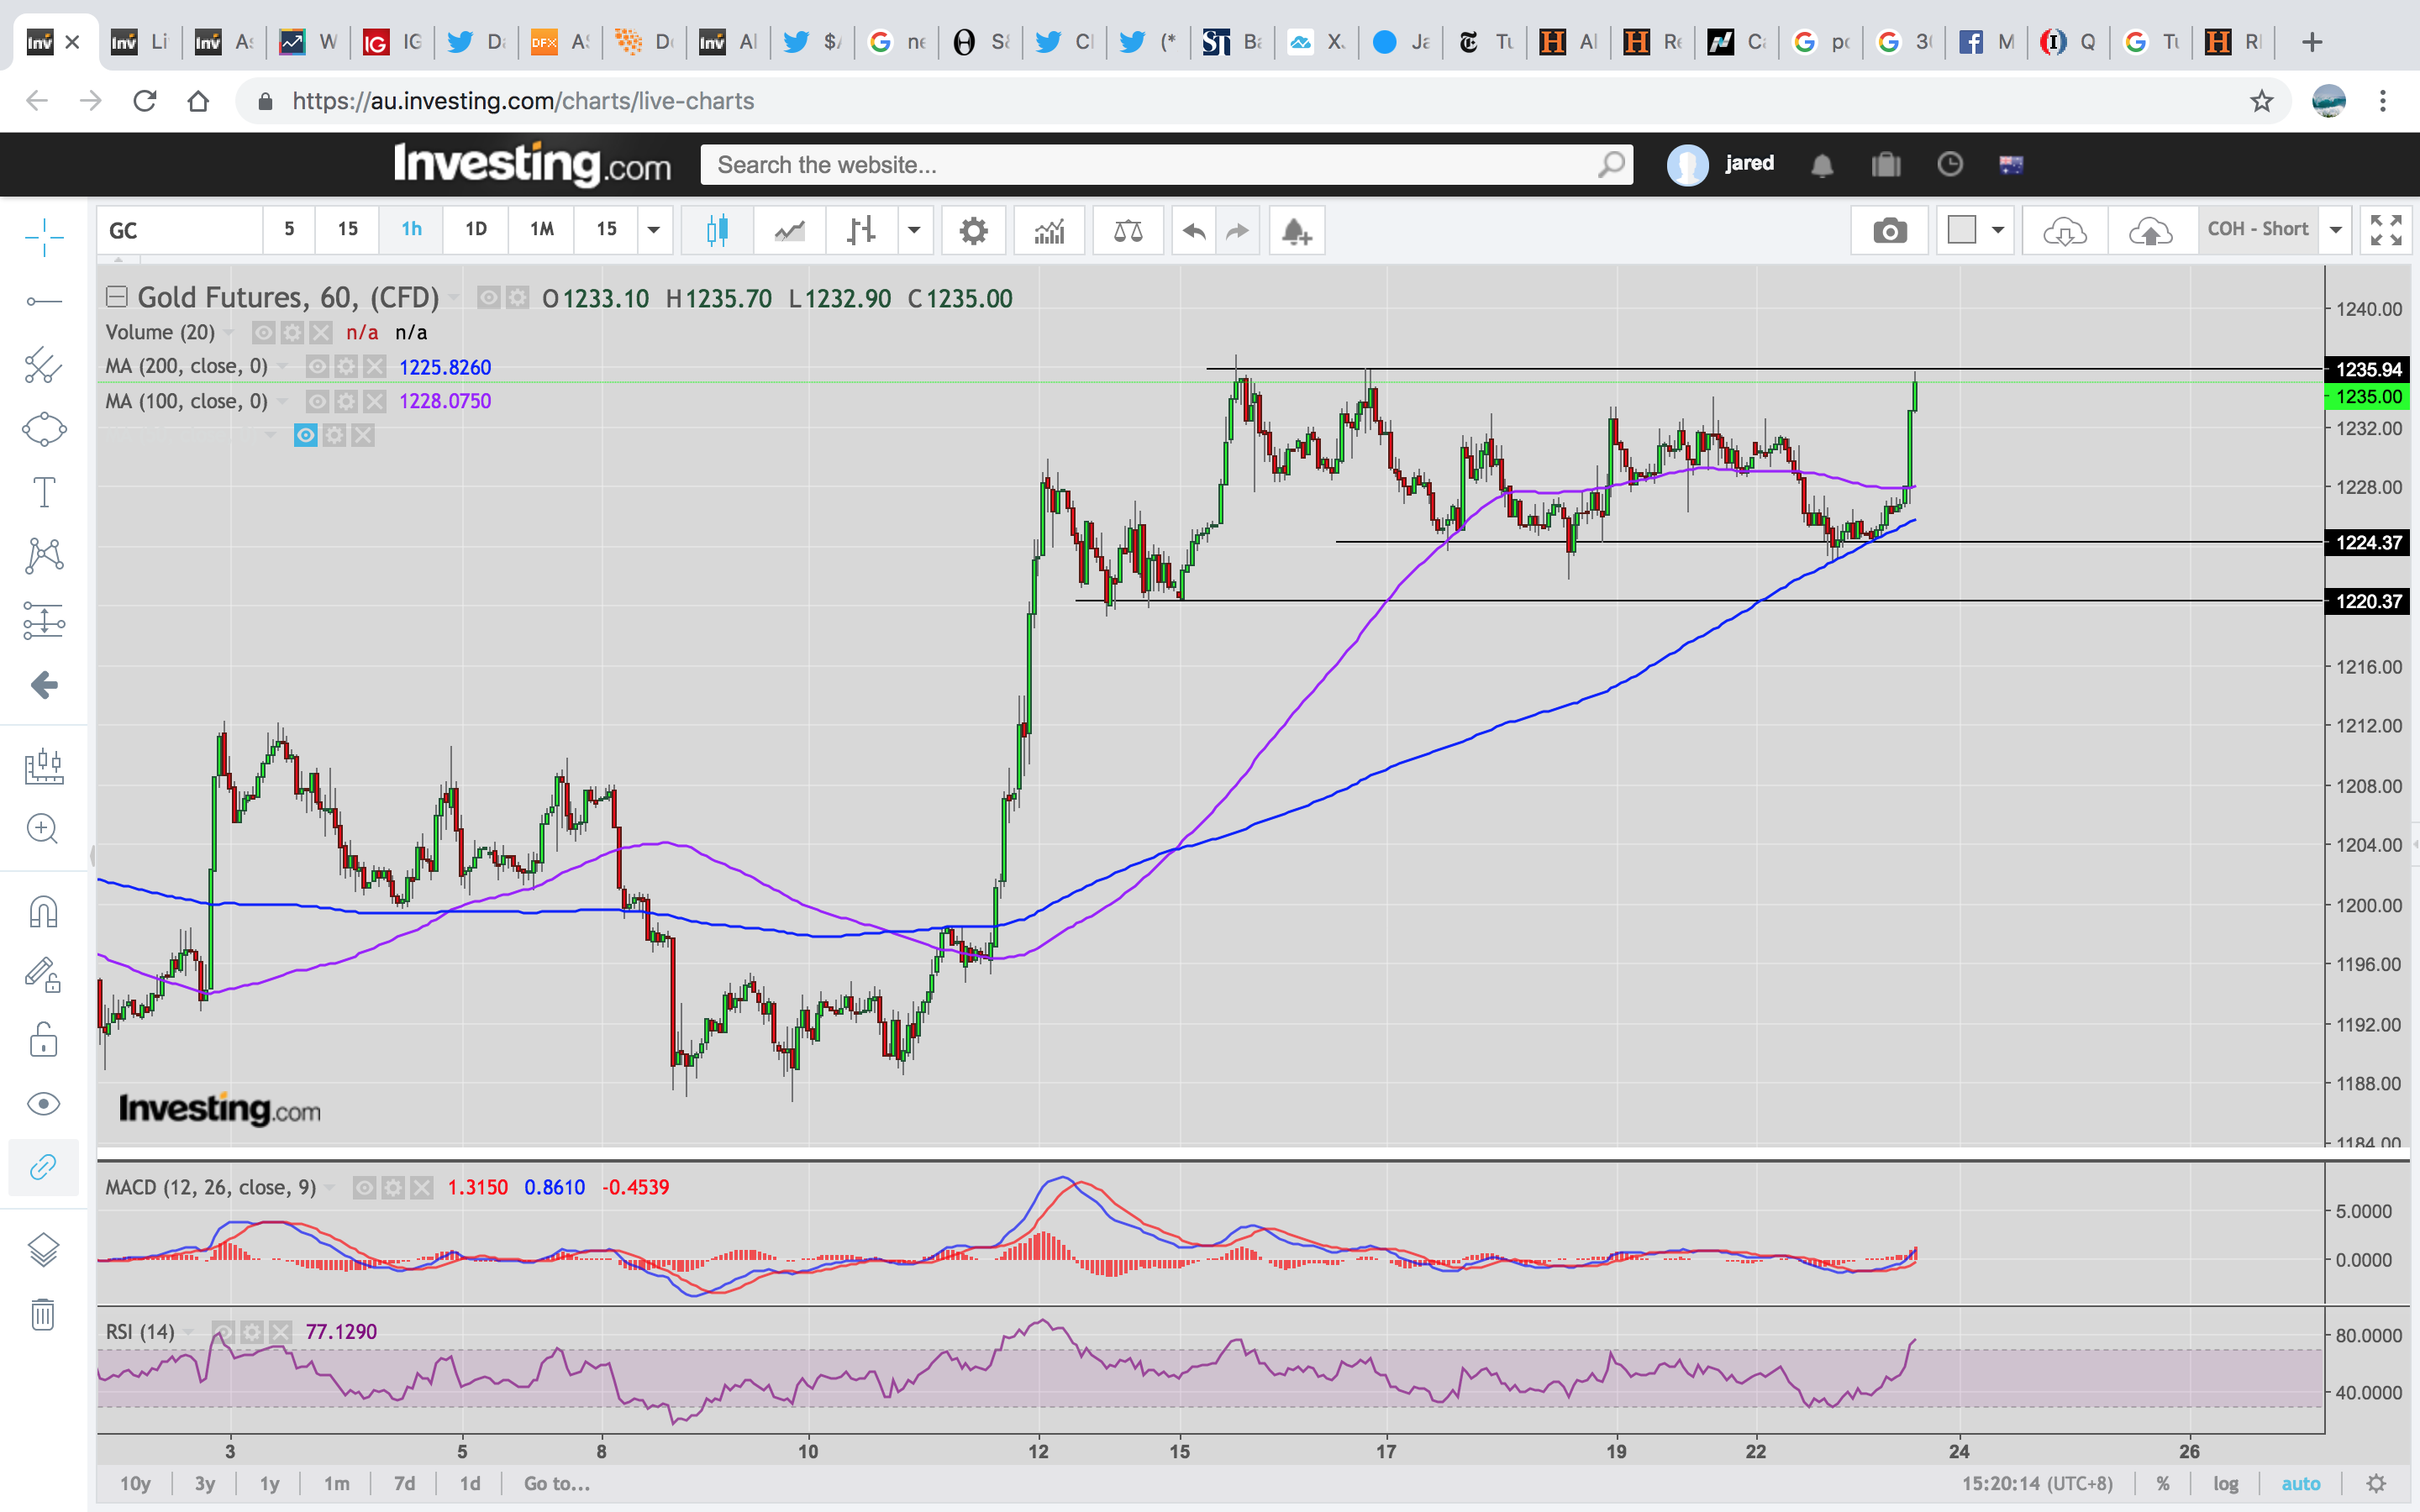The height and width of the screenshot is (1512, 2420).
Task: Toggle log scale mode
Action: click(x=2225, y=1483)
